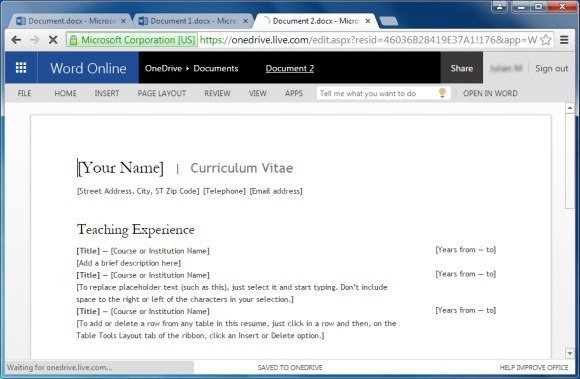Open the Office app launcher grid
580x379 pixels.
point(21,68)
